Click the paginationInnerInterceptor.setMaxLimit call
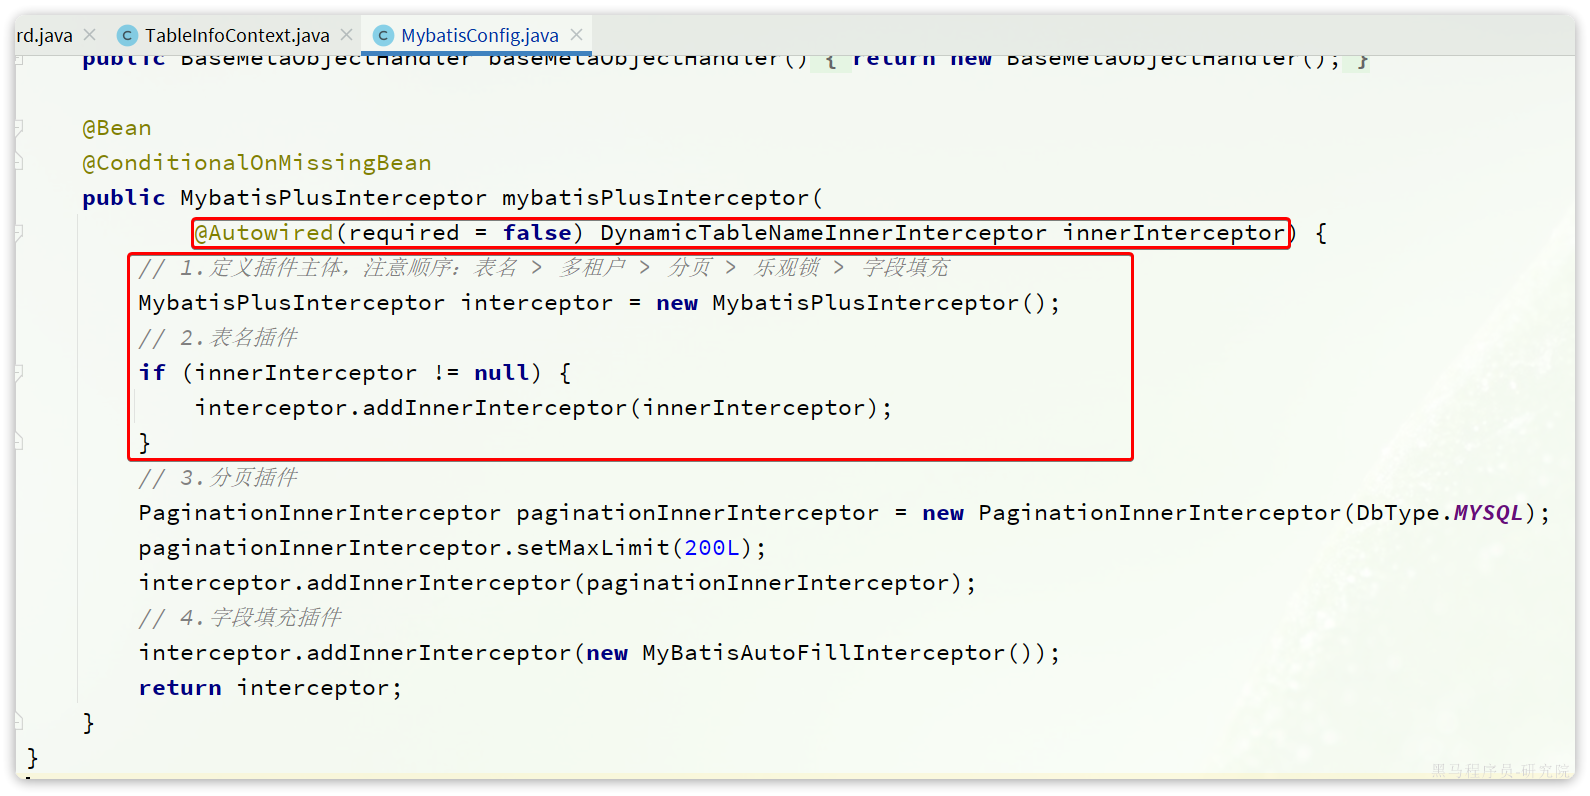 pyautogui.click(x=452, y=547)
